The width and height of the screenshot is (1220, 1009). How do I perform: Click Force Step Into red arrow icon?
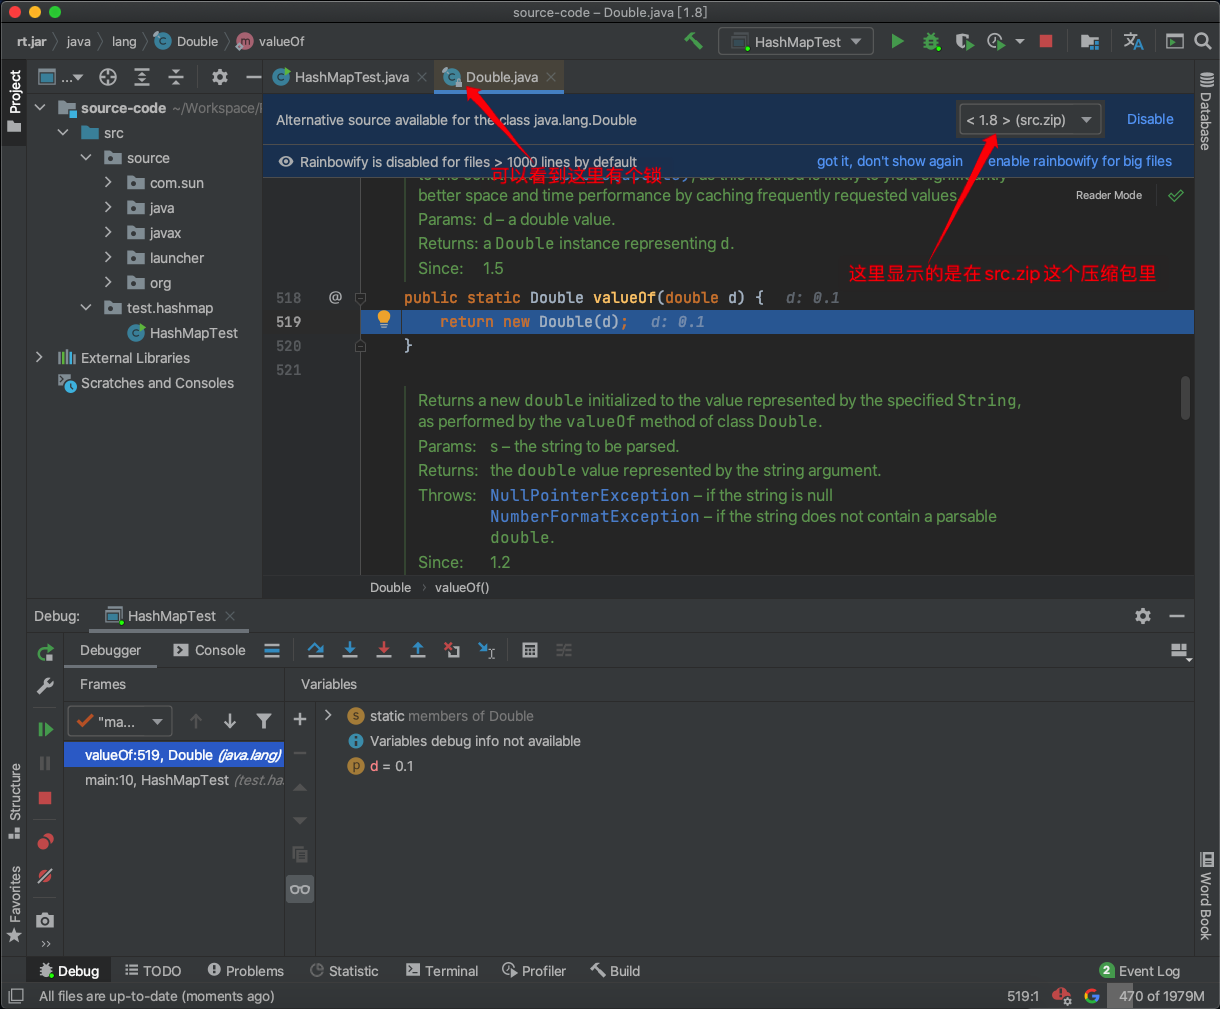point(384,650)
